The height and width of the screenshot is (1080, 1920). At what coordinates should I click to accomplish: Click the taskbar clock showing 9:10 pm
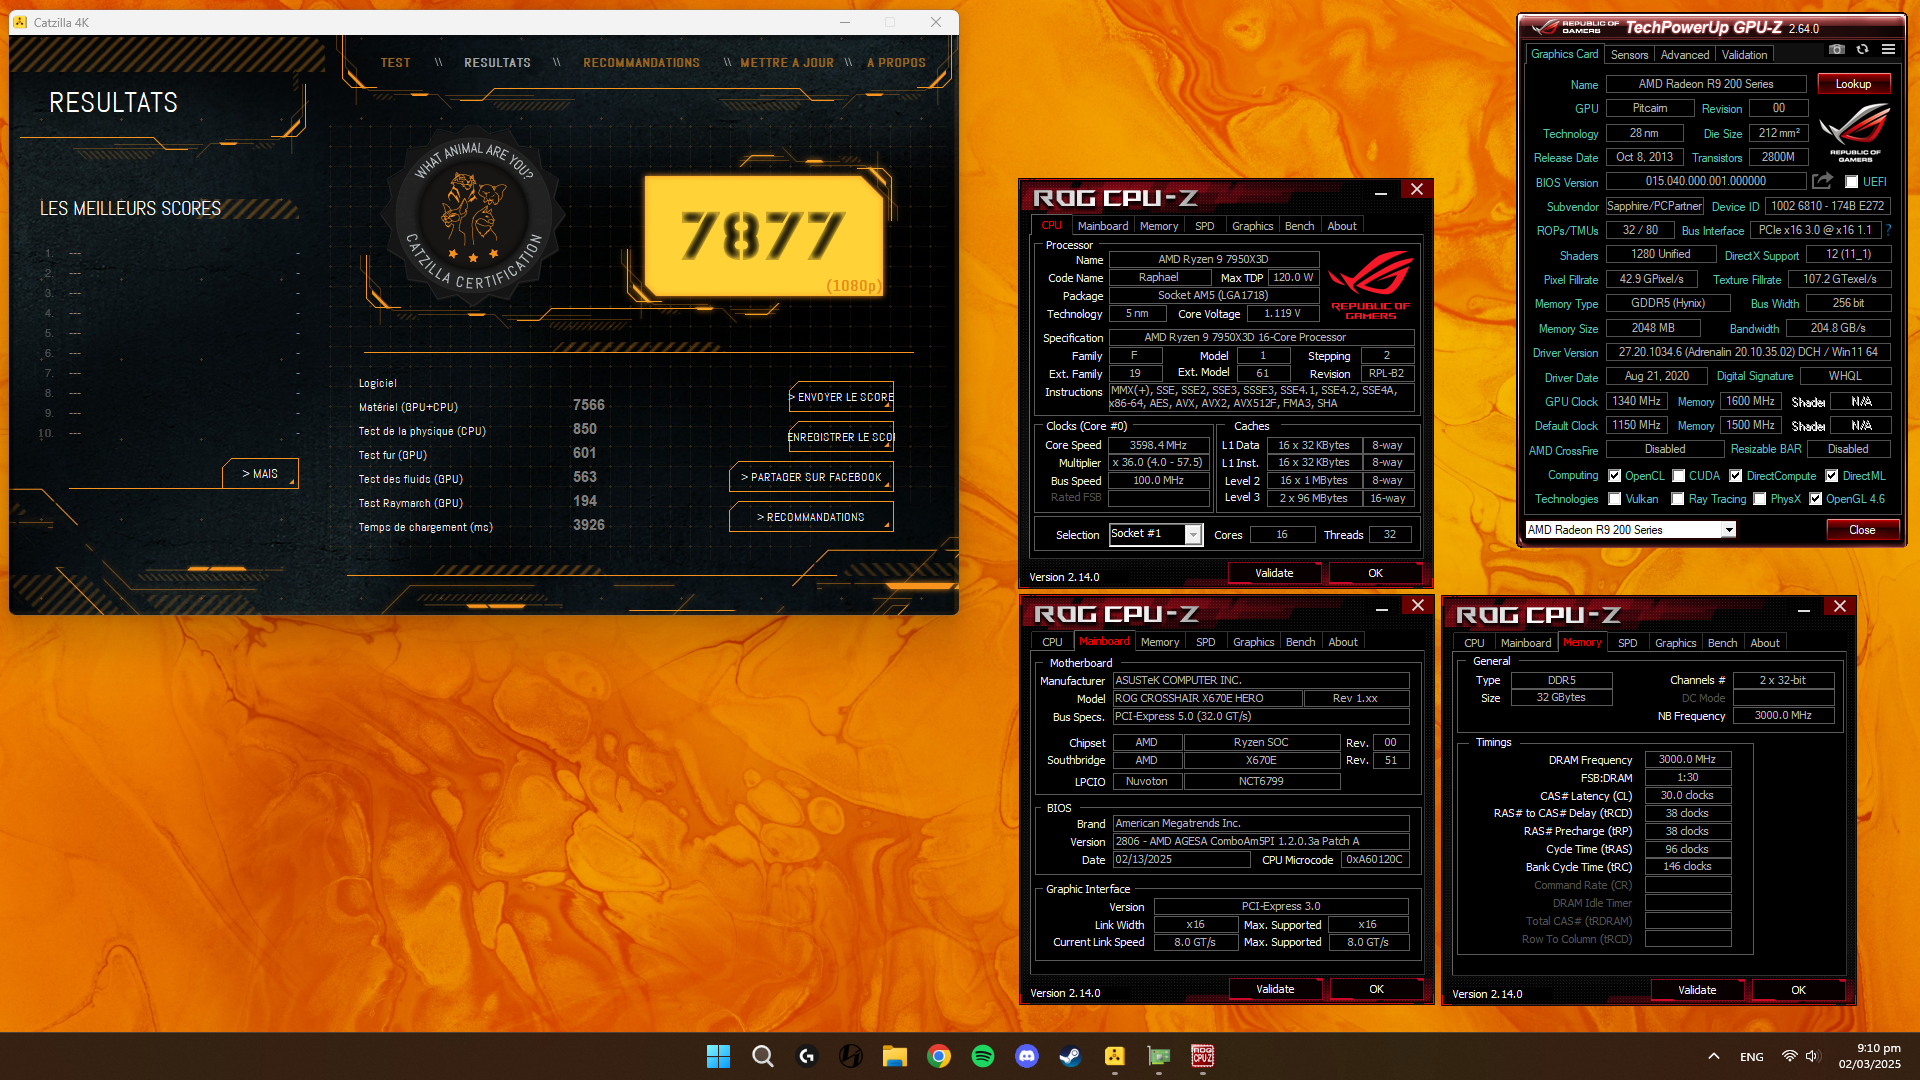coord(1869,1056)
